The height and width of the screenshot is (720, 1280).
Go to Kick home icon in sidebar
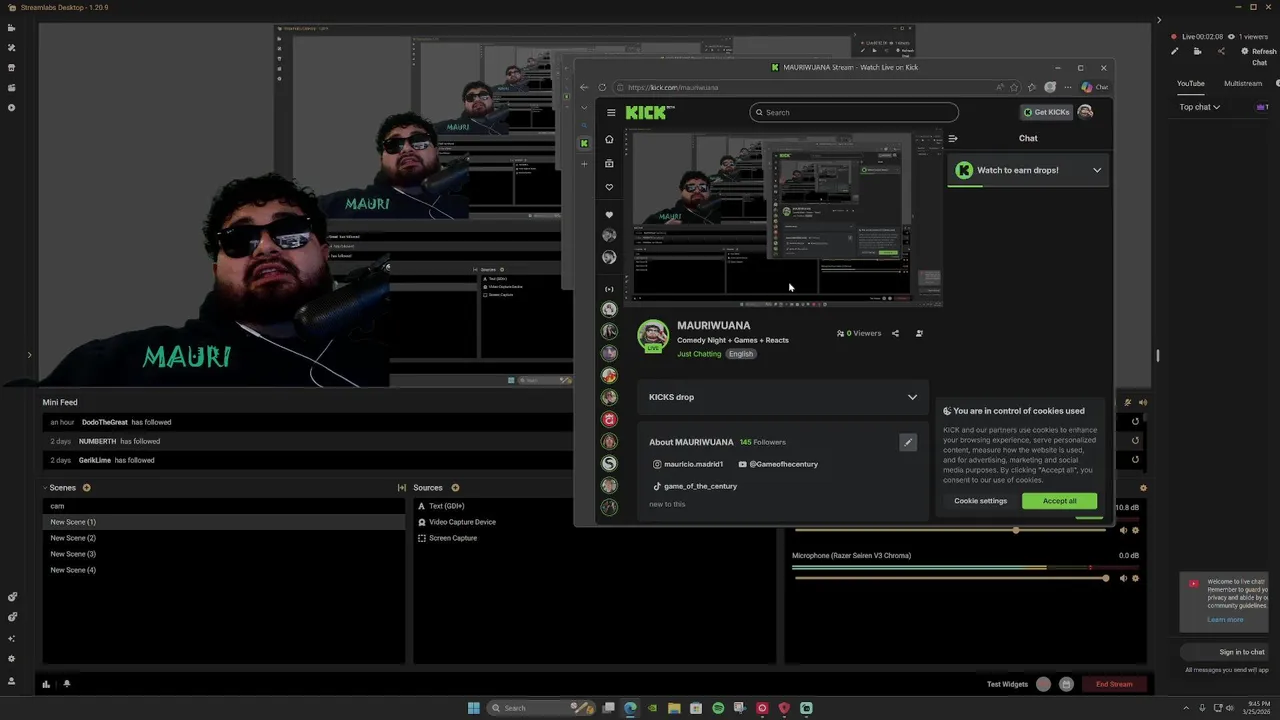pos(609,139)
